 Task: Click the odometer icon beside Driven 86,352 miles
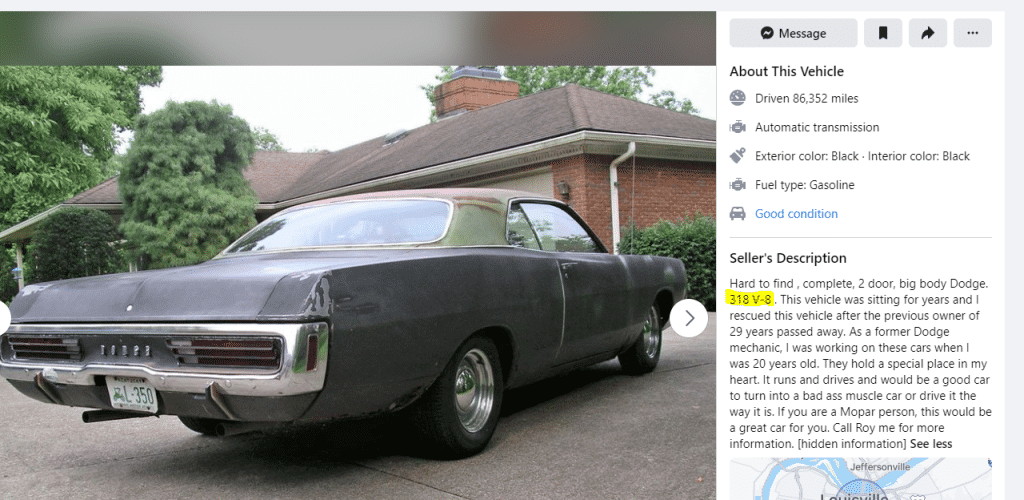[x=737, y=99]
